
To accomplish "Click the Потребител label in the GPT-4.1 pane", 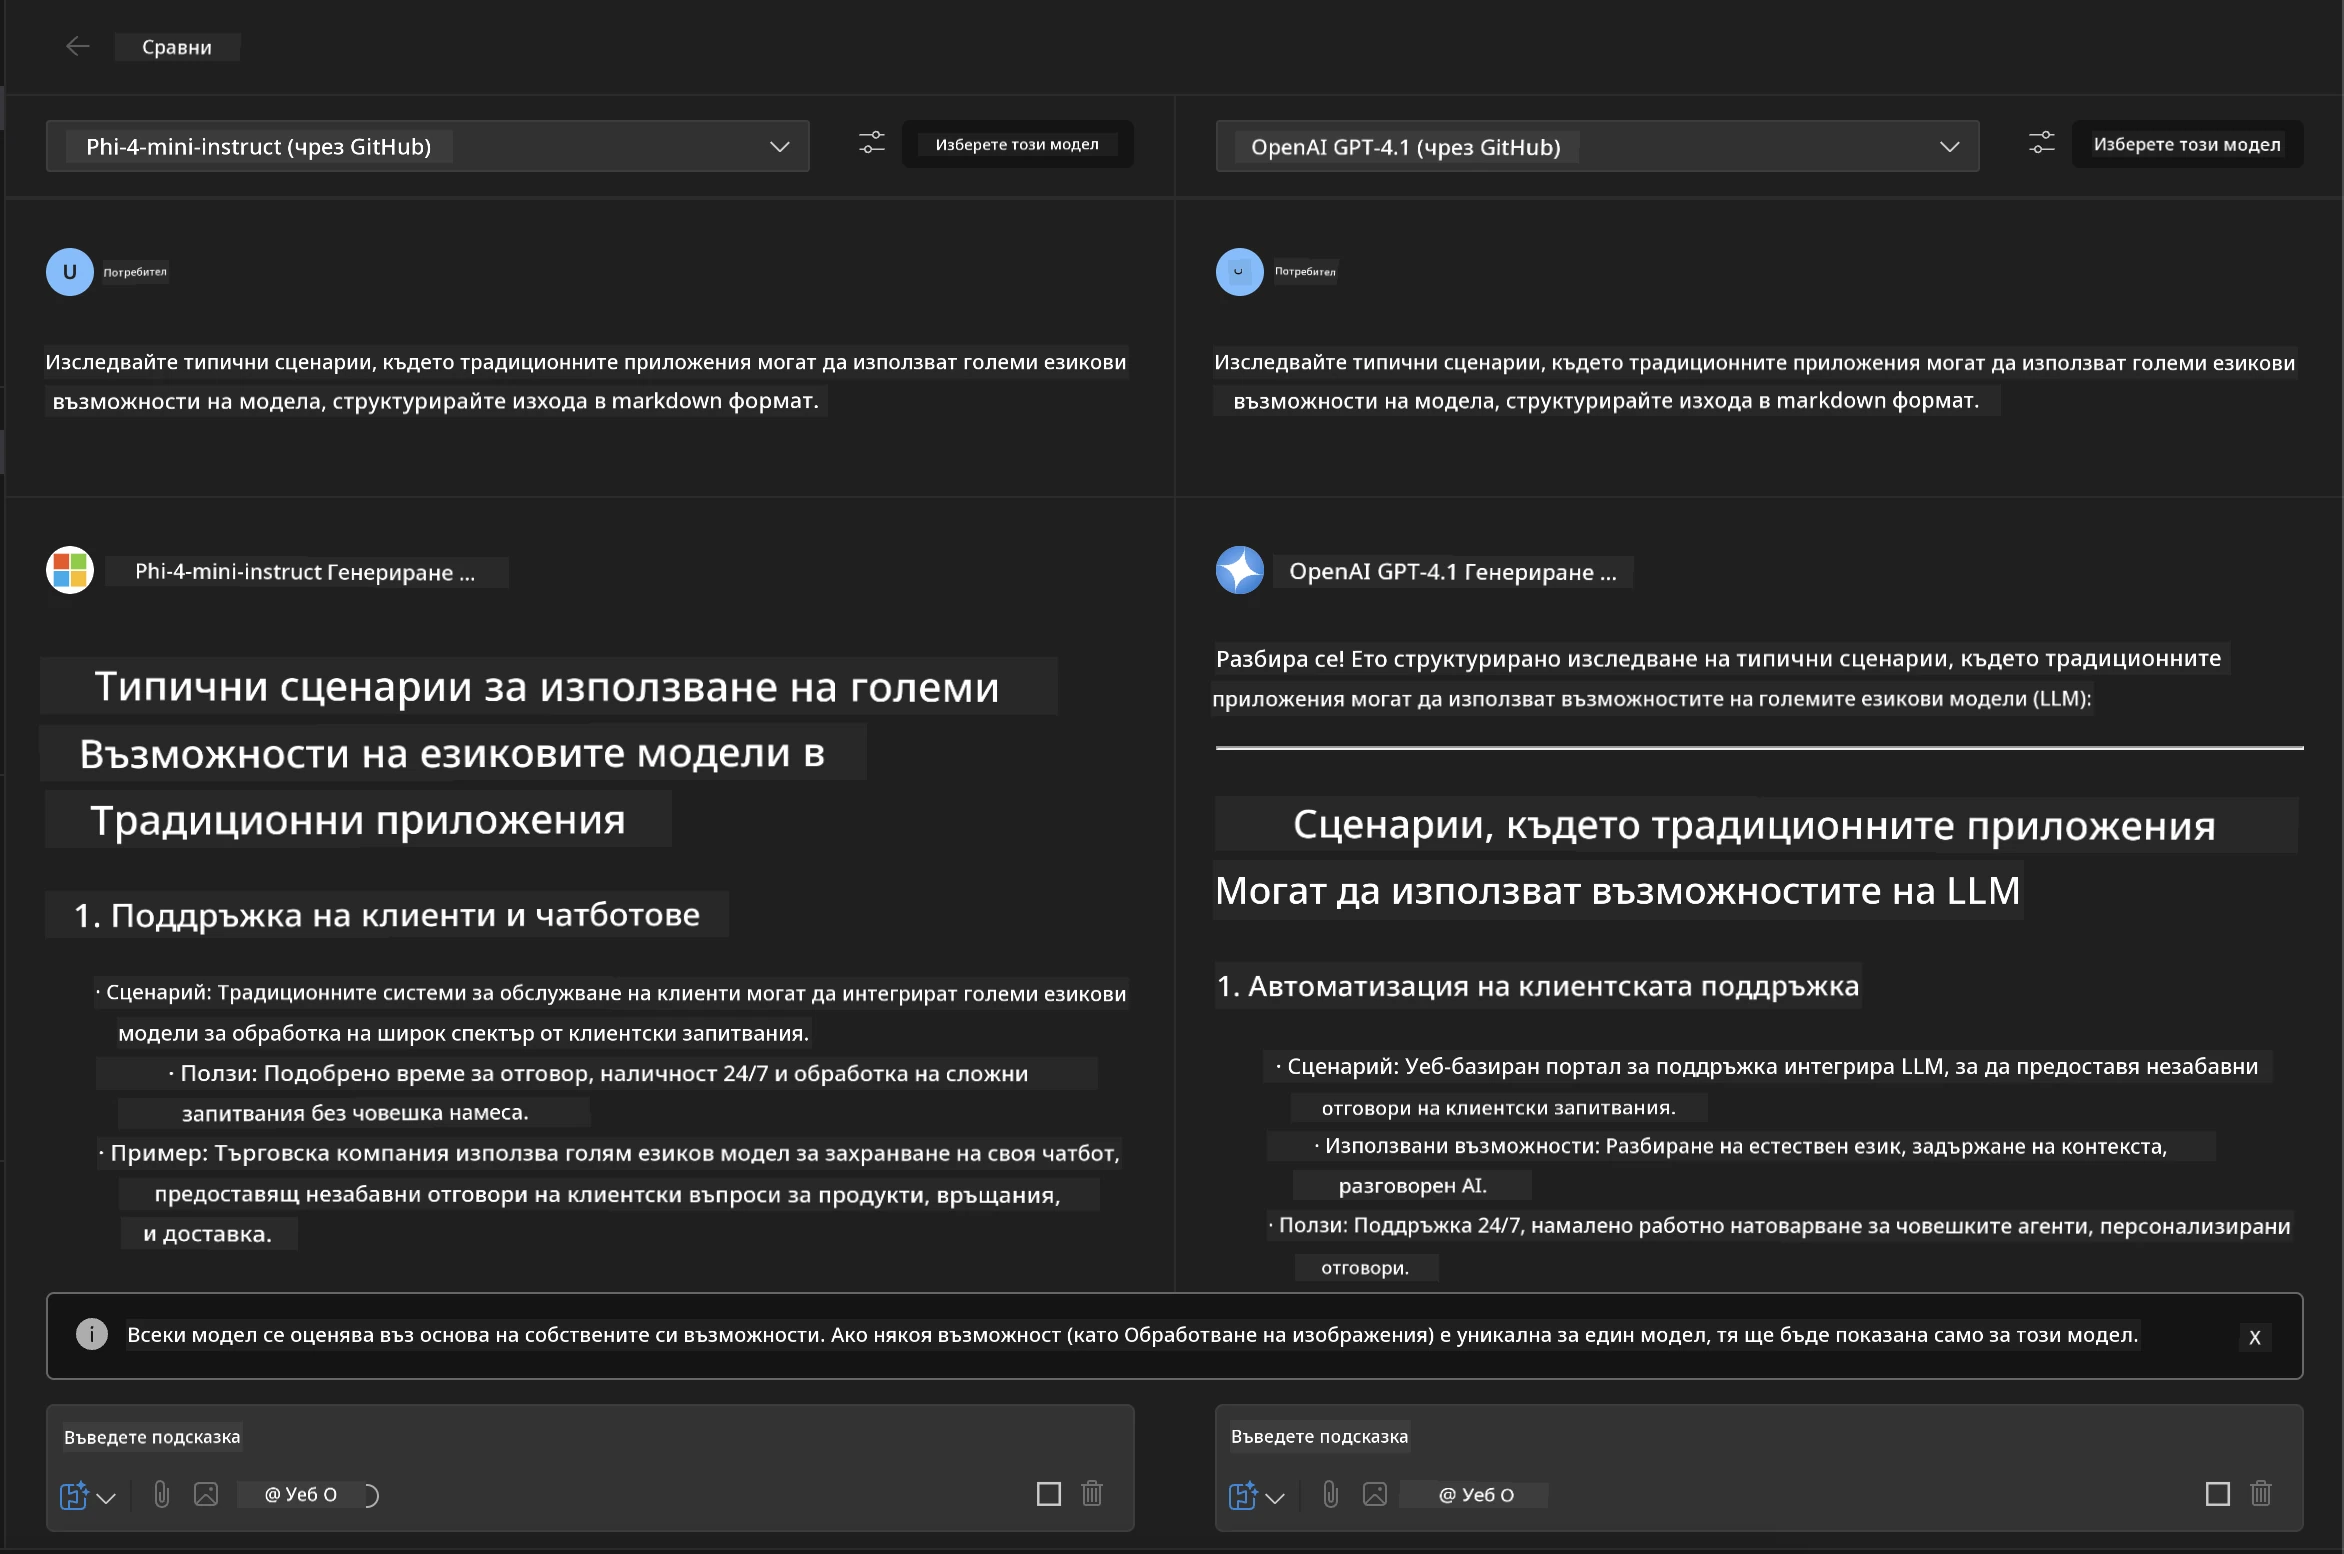I will pos(1305,272).
